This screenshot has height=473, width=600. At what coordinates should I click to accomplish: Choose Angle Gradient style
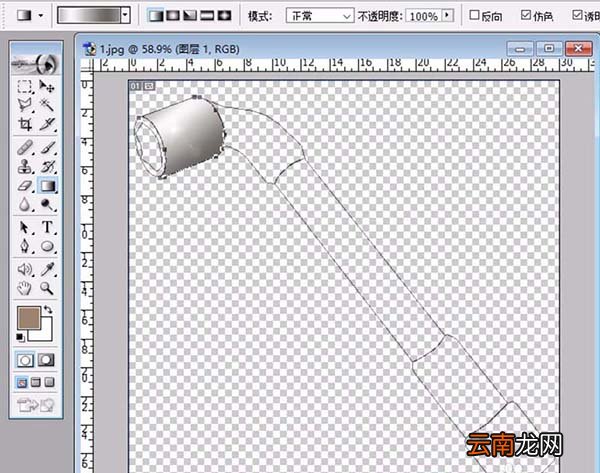tap(190, 16)
